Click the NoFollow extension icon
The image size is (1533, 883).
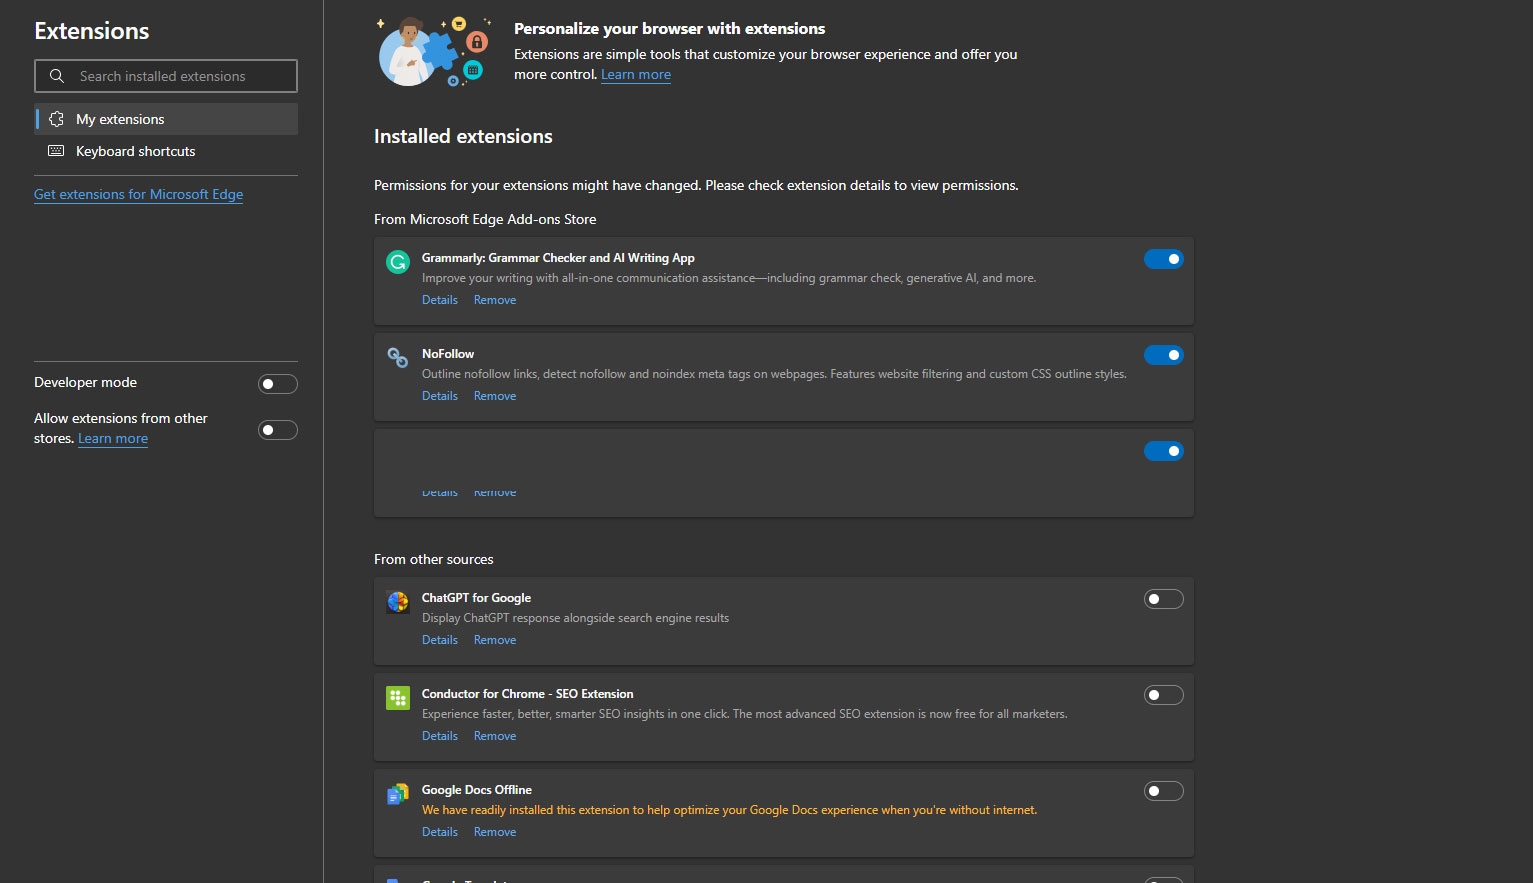pos(397,358)
